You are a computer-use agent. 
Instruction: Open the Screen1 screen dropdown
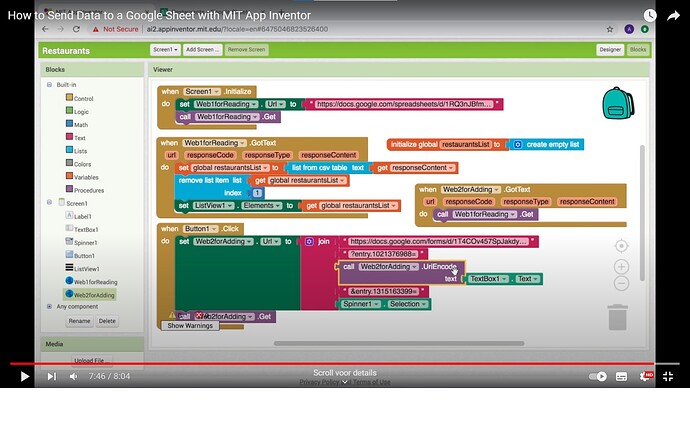pos(165,50)
